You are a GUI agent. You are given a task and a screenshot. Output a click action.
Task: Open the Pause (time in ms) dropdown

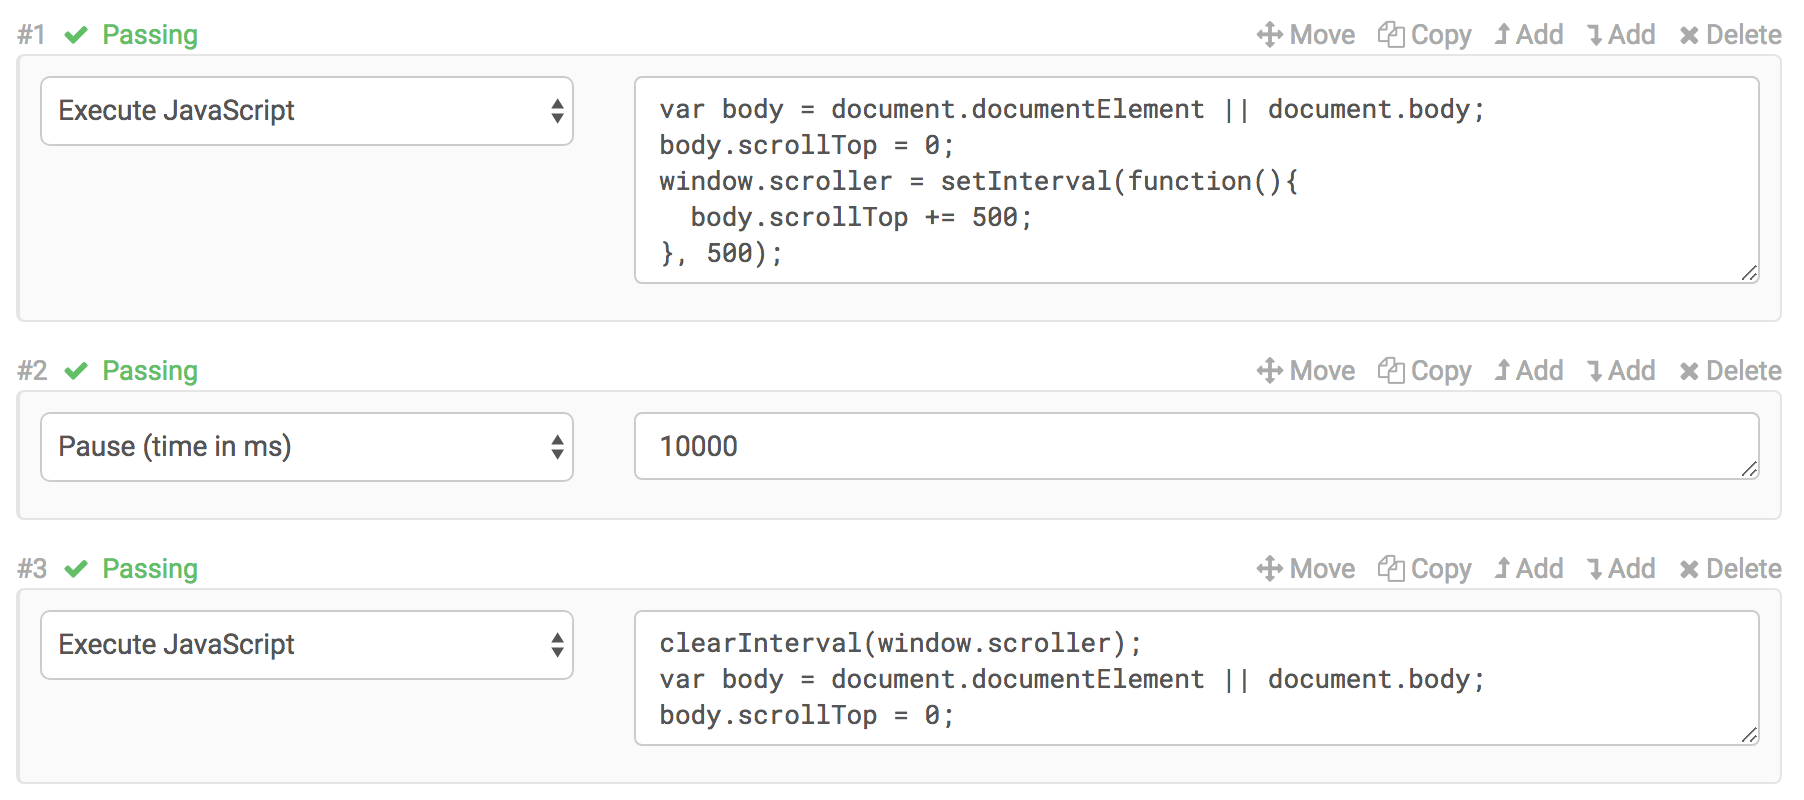click(x=306, y=447)
